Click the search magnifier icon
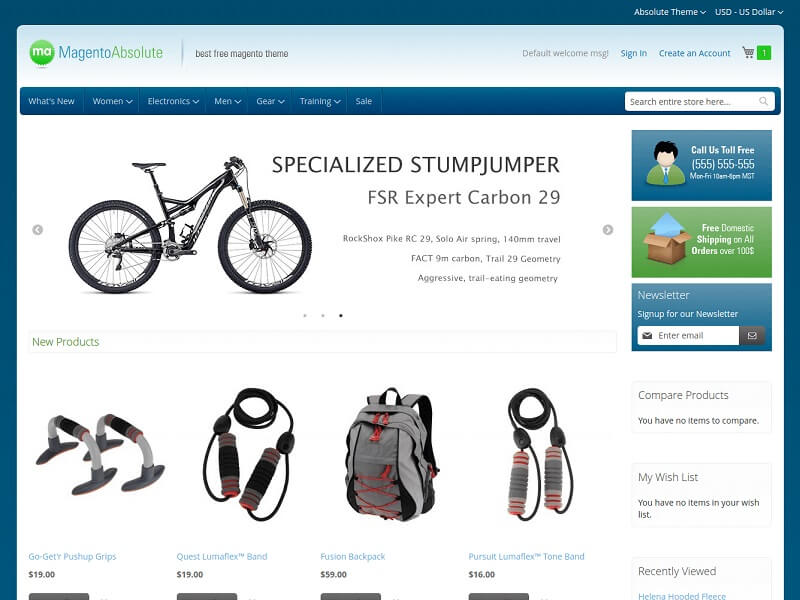Screen dimensions: 800x600 point(763,101)
